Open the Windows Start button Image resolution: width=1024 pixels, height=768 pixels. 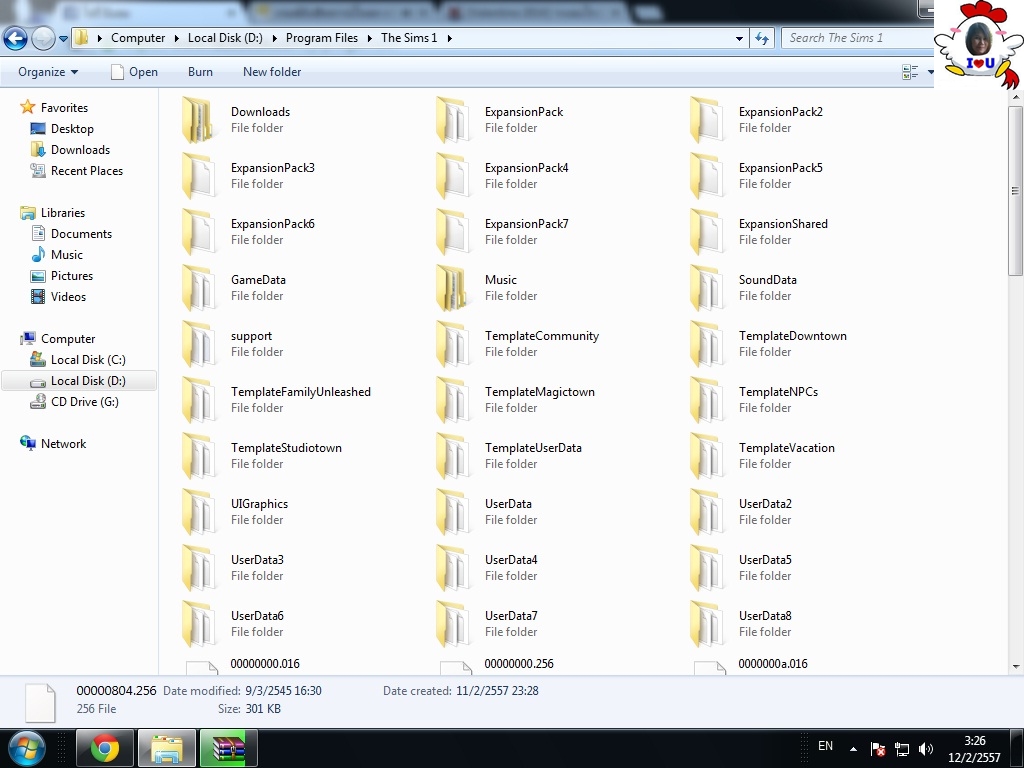(x=27, y=748)
